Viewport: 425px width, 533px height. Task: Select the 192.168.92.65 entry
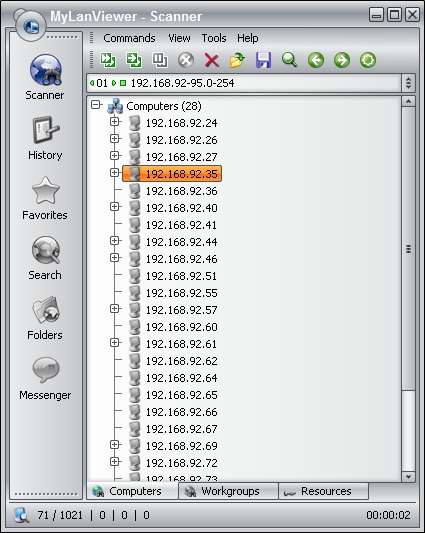(x=181, y=395)
